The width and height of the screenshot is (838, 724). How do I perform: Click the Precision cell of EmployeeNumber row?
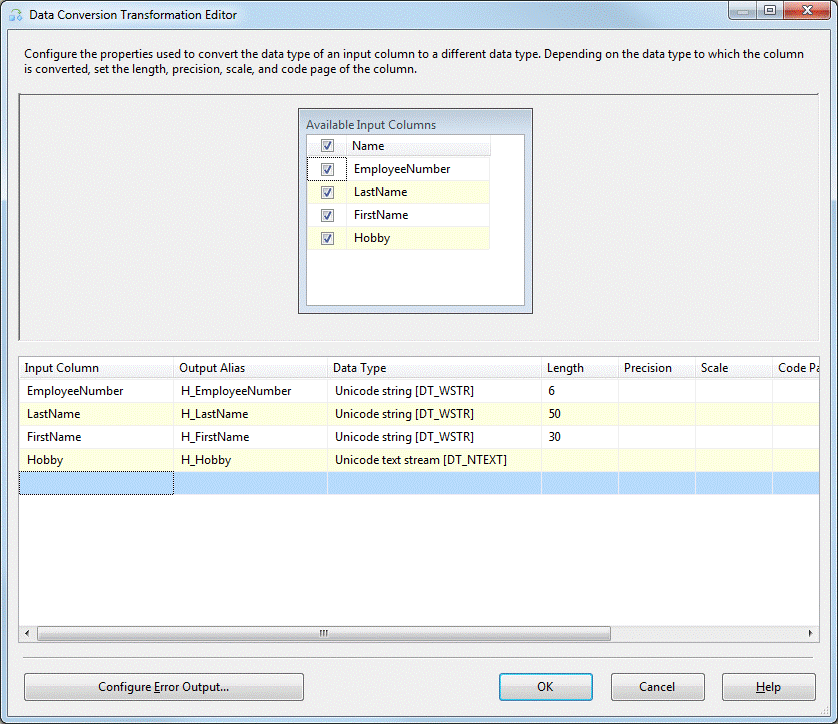point(657,391)
